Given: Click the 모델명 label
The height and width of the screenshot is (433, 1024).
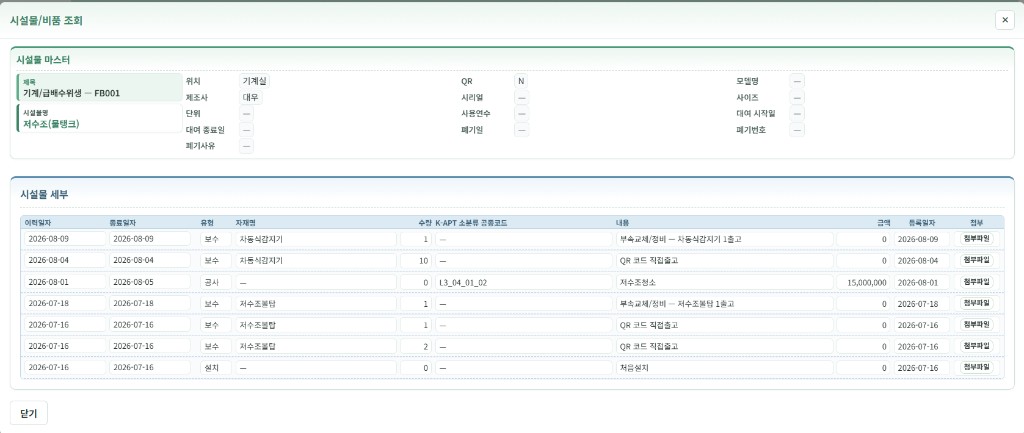Looking at the screenshot, I should coord(747,82).
